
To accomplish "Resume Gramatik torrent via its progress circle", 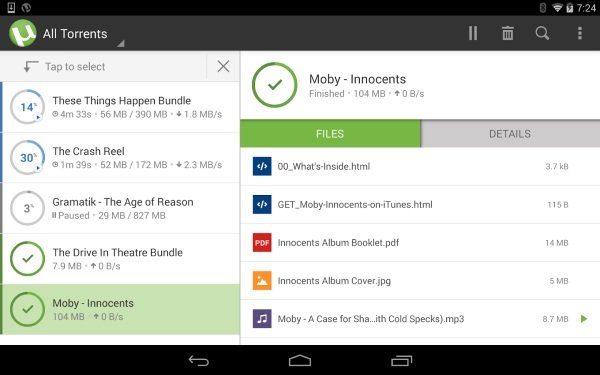I will point(27,208).
